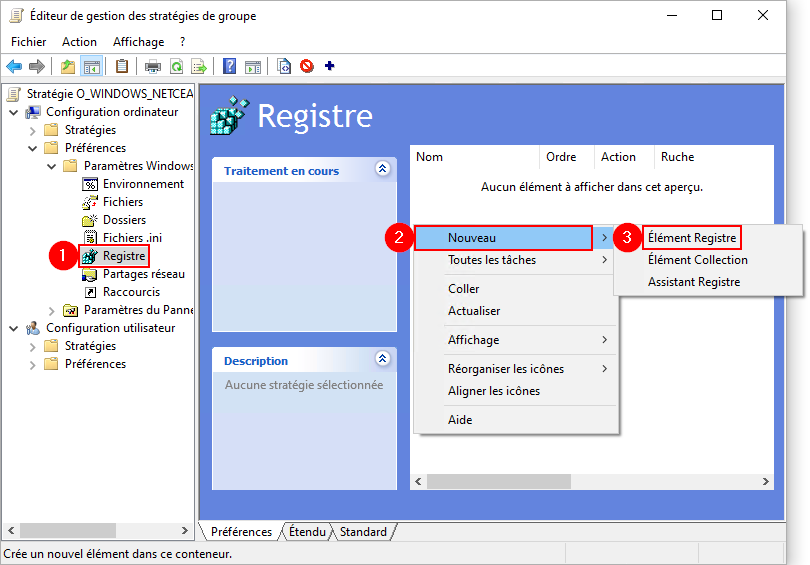
Task: Open Affichage submenu in context menu
Action: click(x=516, y=340)
